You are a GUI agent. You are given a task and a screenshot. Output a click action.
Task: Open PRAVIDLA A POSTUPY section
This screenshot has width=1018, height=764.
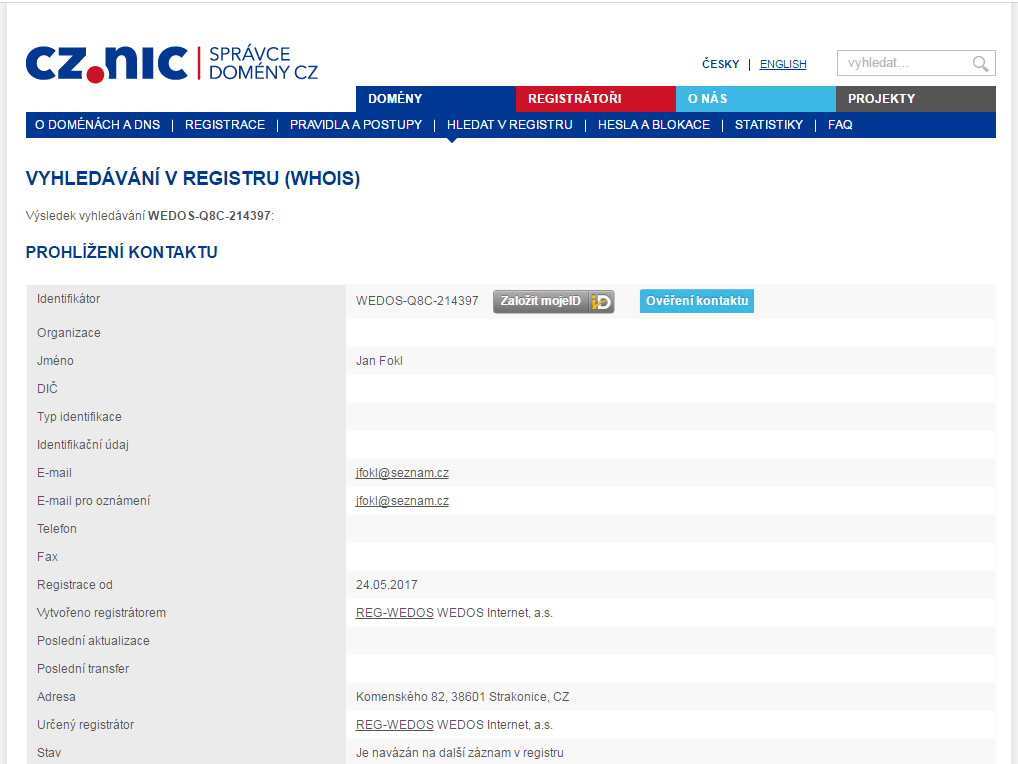pos(356,125)
